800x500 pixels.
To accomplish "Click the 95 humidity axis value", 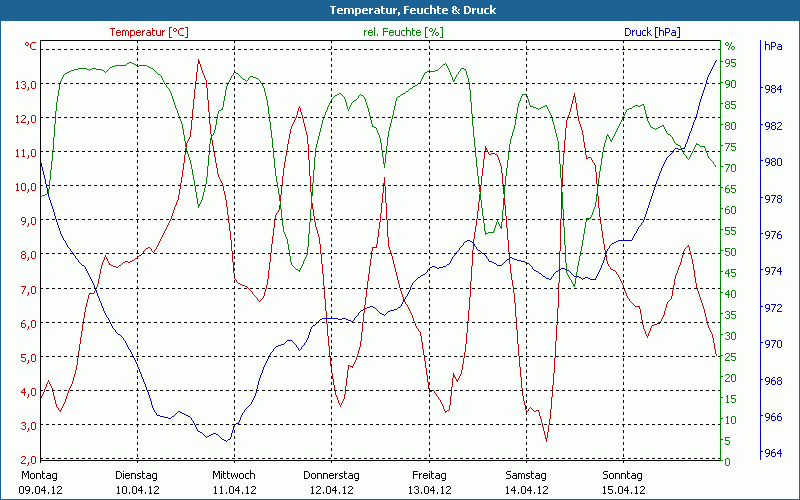I will [x=731, y=63].
